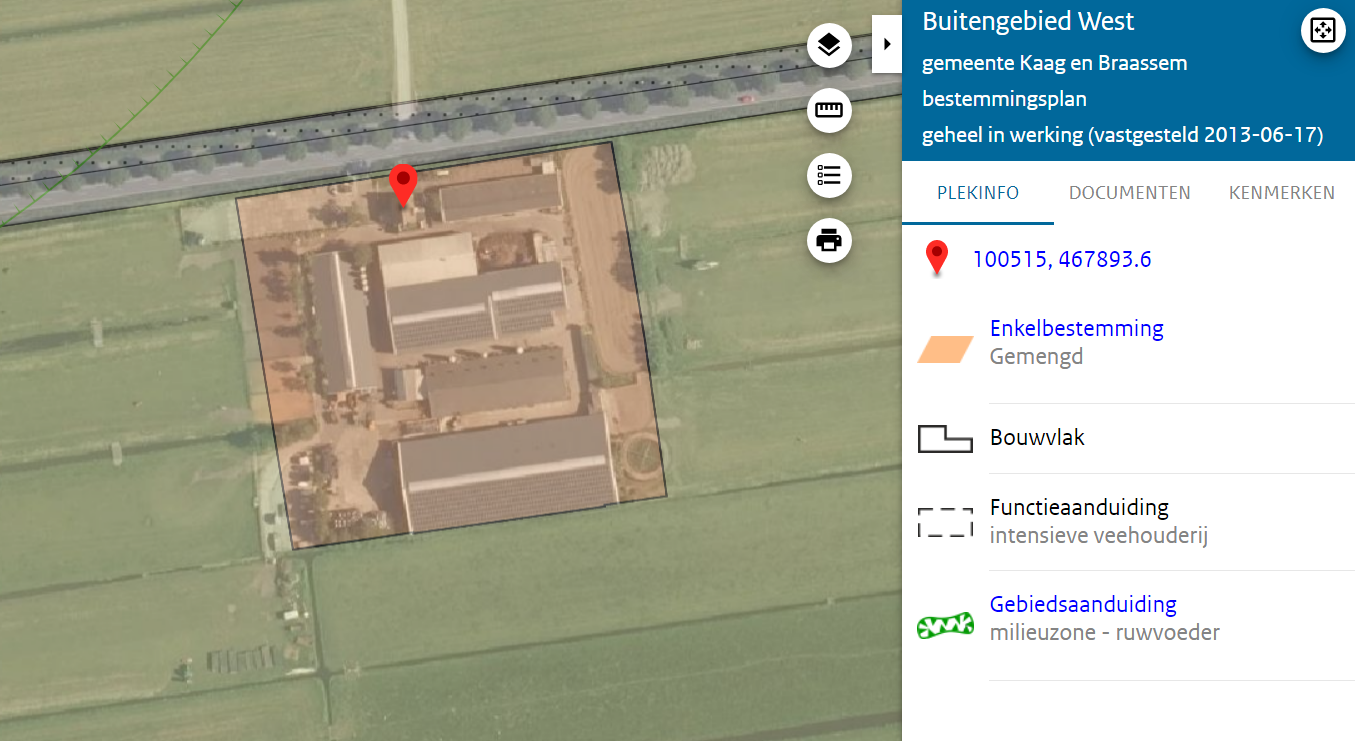Select the PLEKINFO tab
The width and height of the screenshot is (1355, 741).
click(x=977, y=192)
